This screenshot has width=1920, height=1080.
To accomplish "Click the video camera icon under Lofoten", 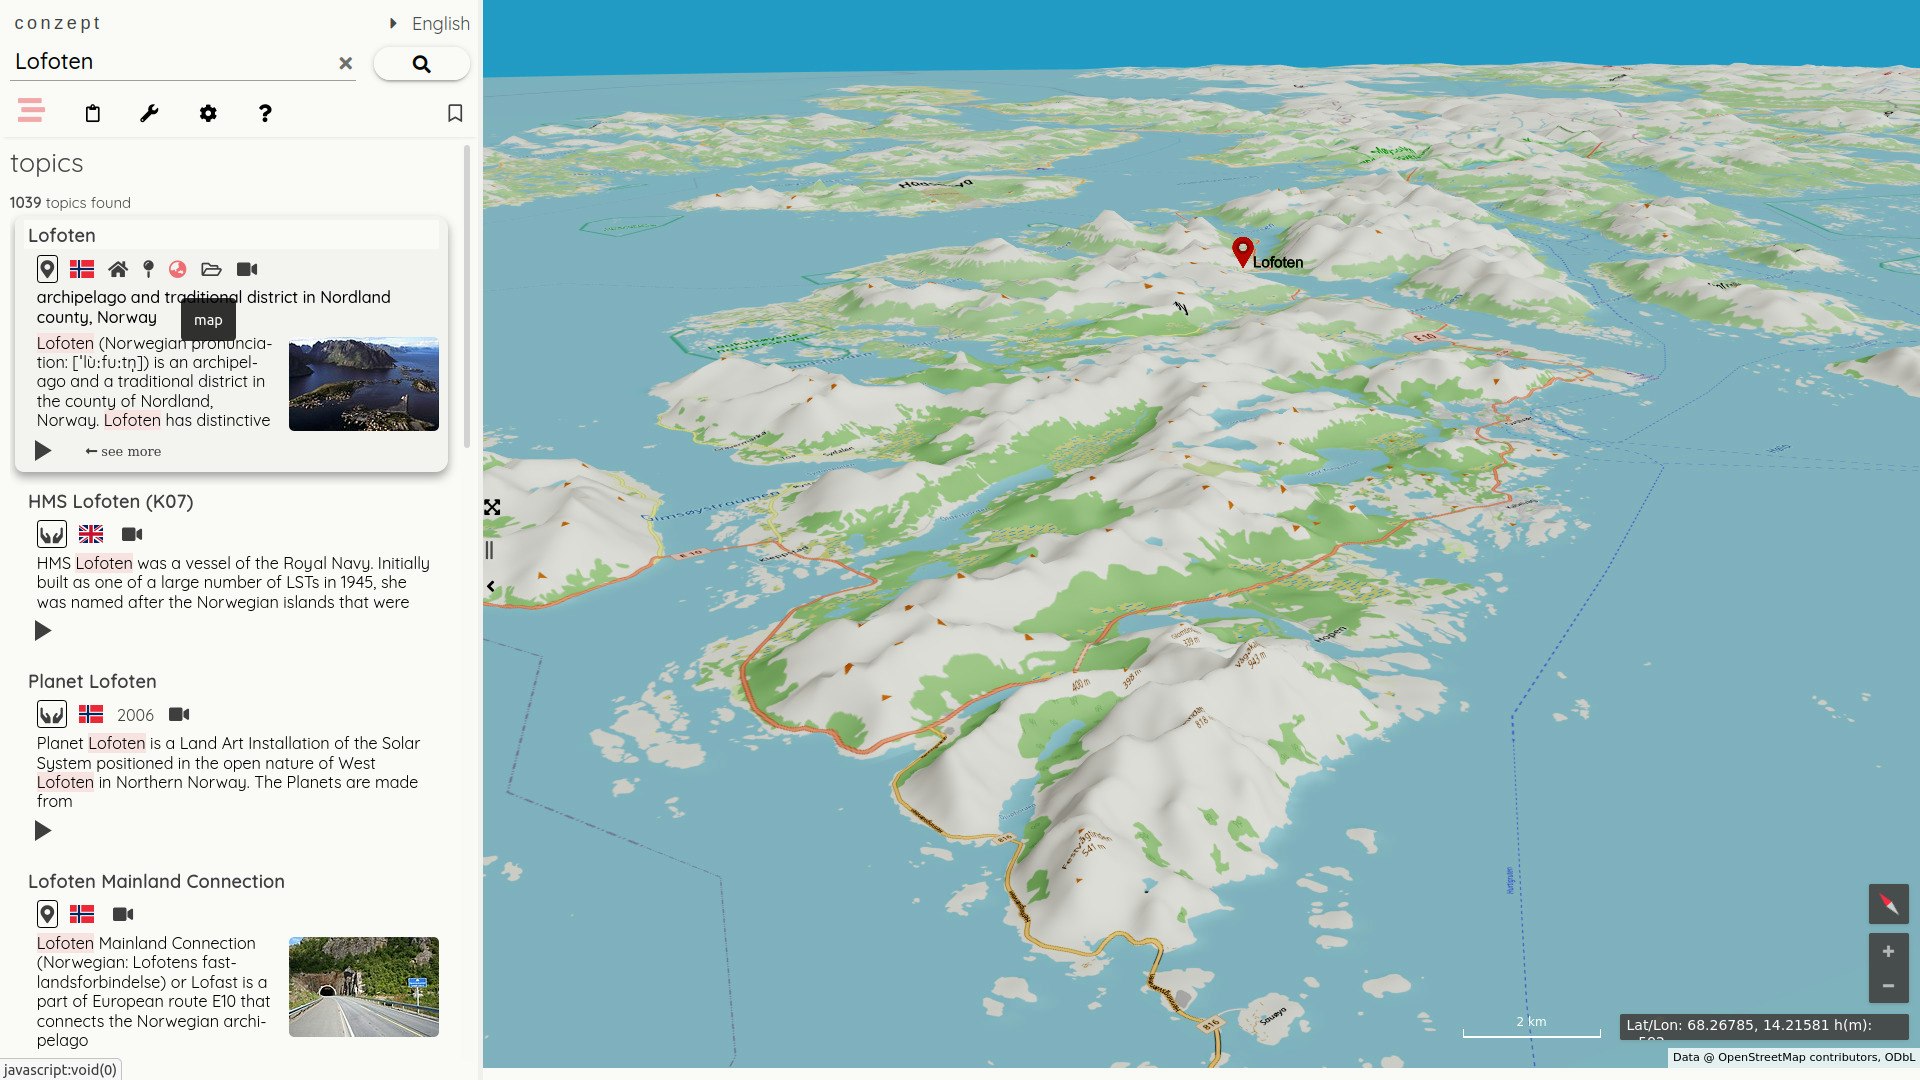I will tap(247, 269).
